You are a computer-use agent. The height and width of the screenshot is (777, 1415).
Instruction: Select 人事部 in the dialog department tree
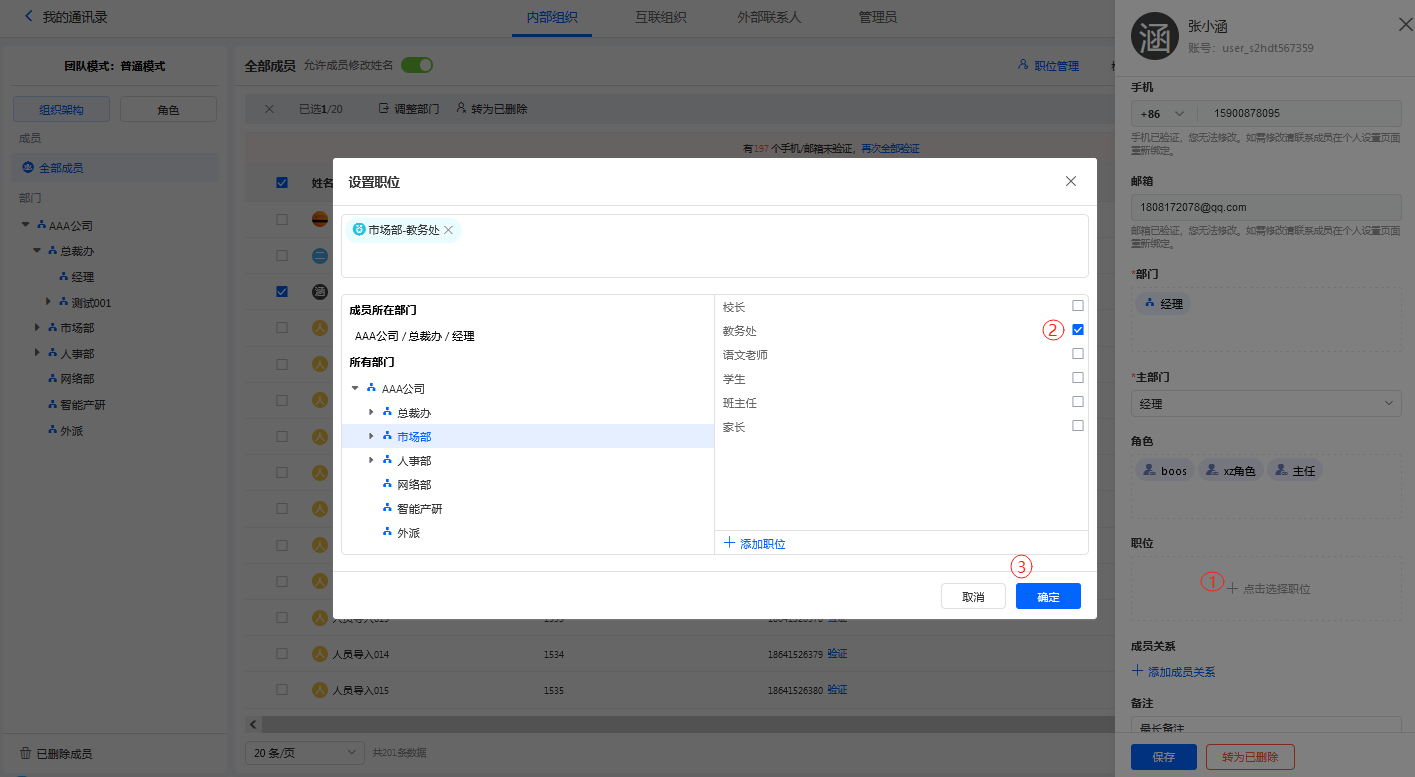[414, 461]
